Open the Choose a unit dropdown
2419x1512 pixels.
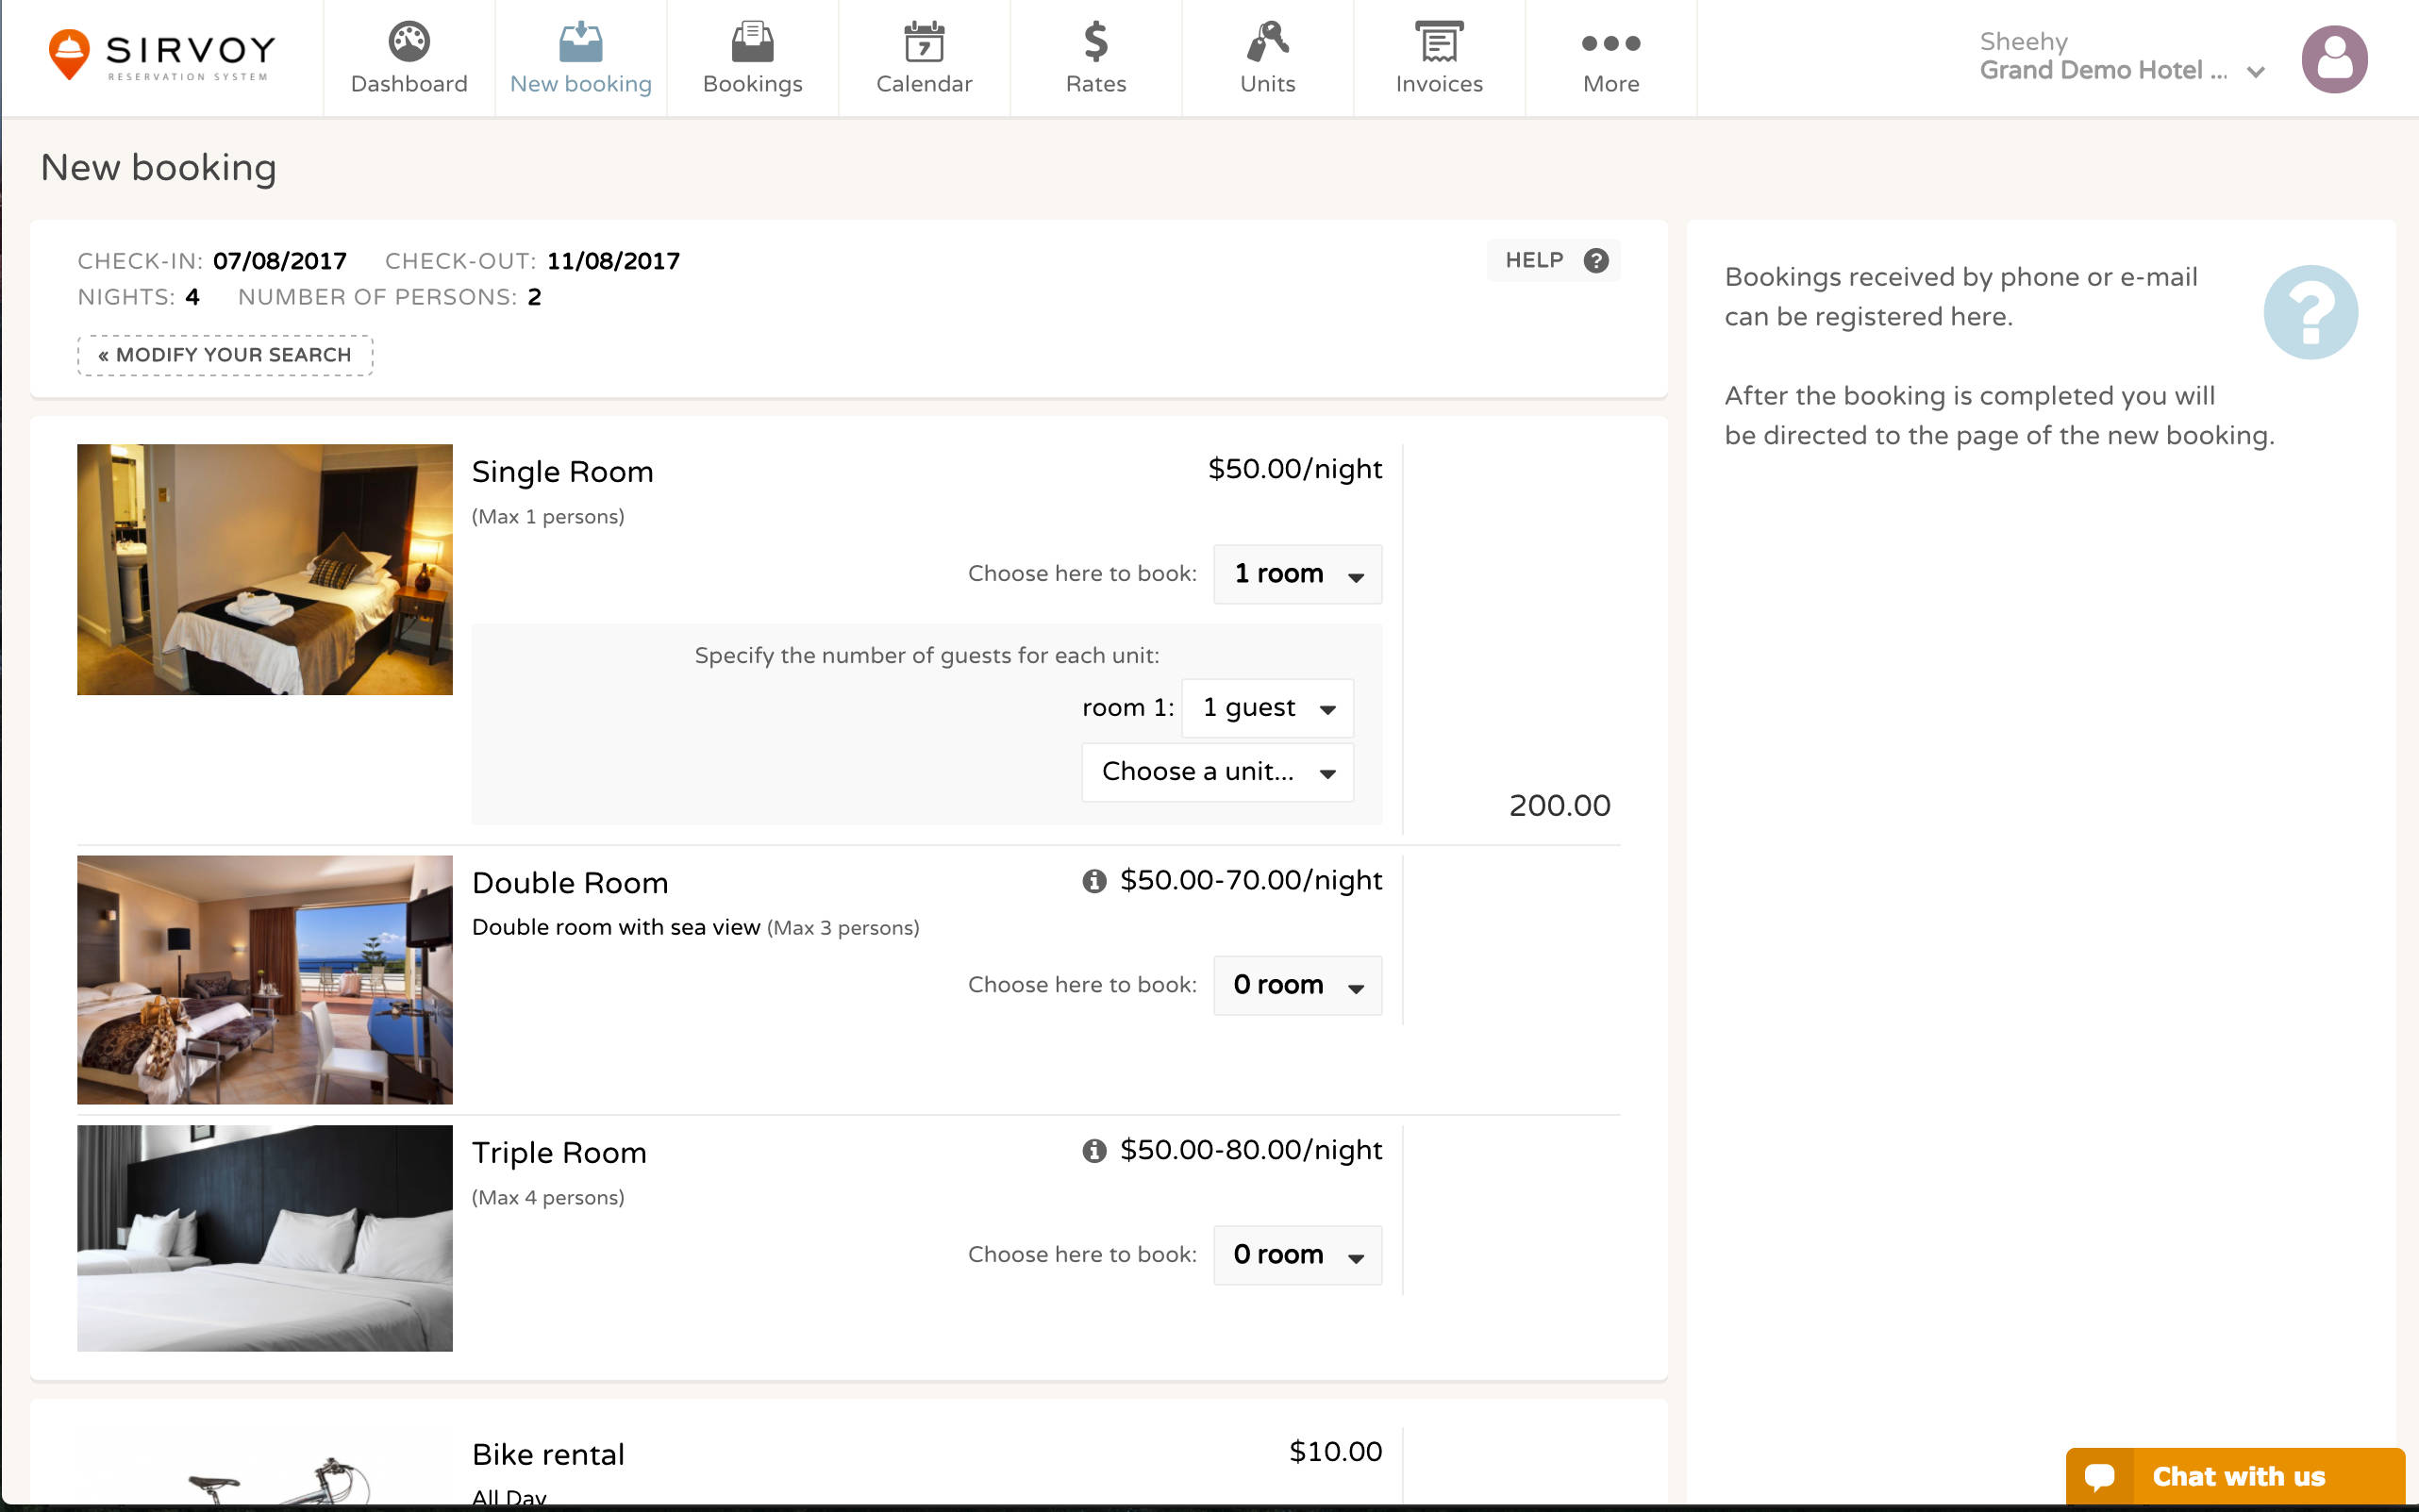coord(1216,772)
